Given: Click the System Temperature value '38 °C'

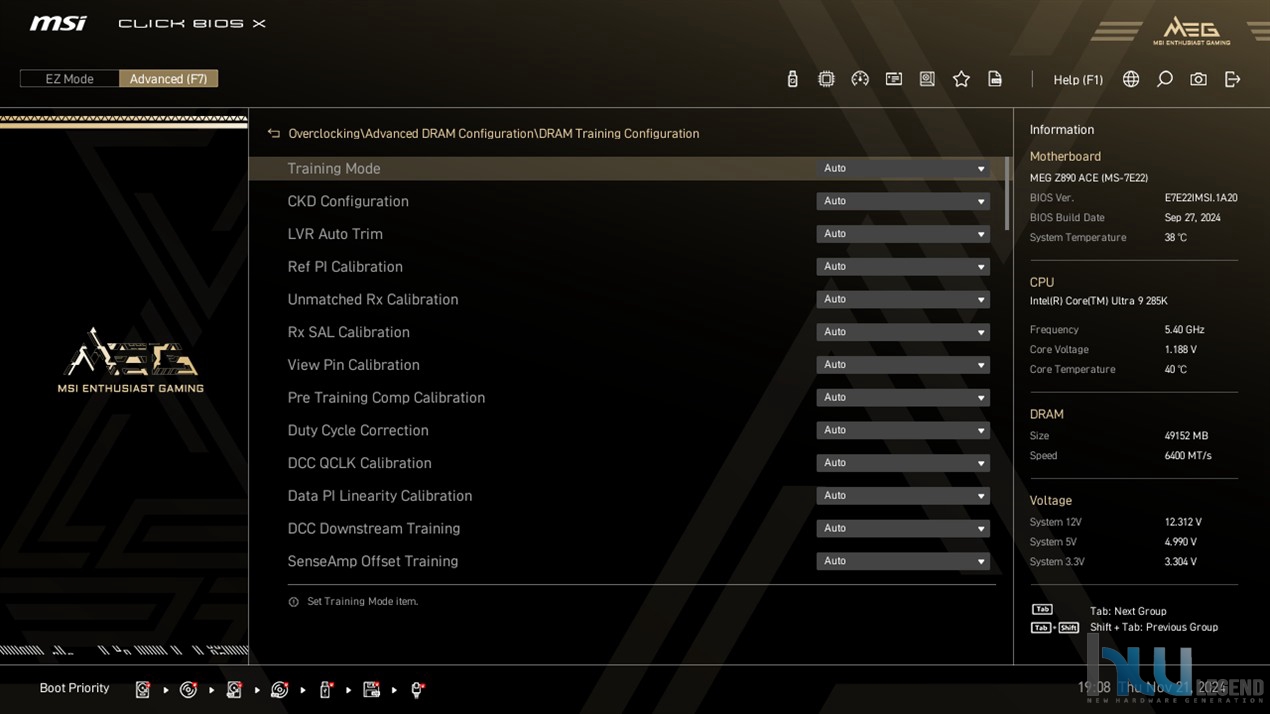Looking at the screenshot, I should 1176,238.
